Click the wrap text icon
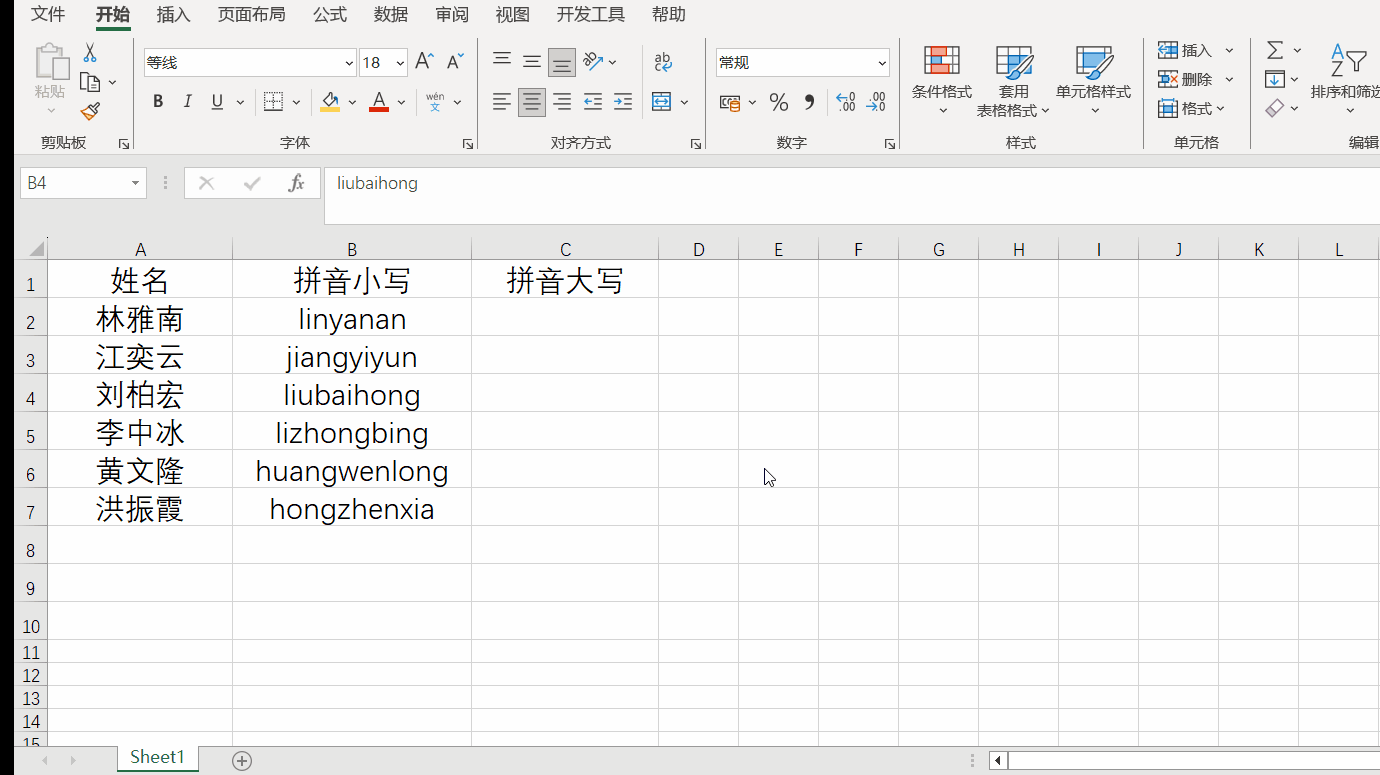The image size is (1380, 775). point(663,62)
